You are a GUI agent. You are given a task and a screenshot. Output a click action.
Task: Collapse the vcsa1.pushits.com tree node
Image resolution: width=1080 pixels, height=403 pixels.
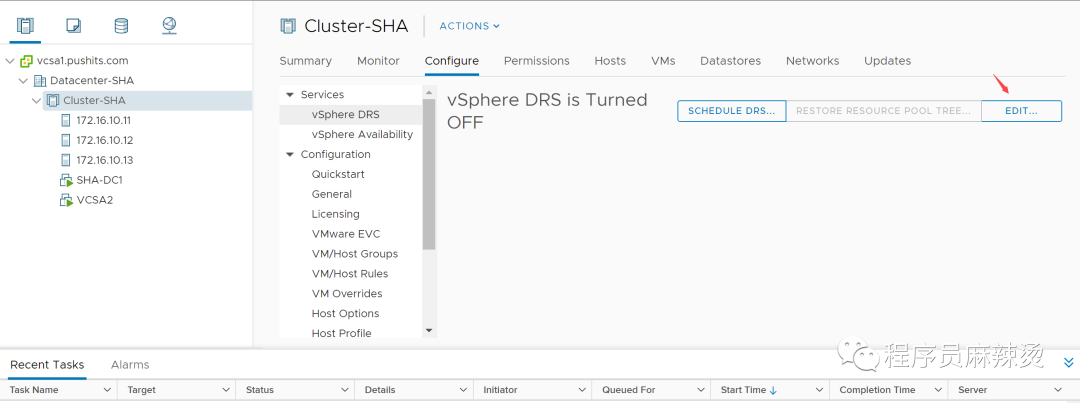pyautogui.click(x=9, y=60)
